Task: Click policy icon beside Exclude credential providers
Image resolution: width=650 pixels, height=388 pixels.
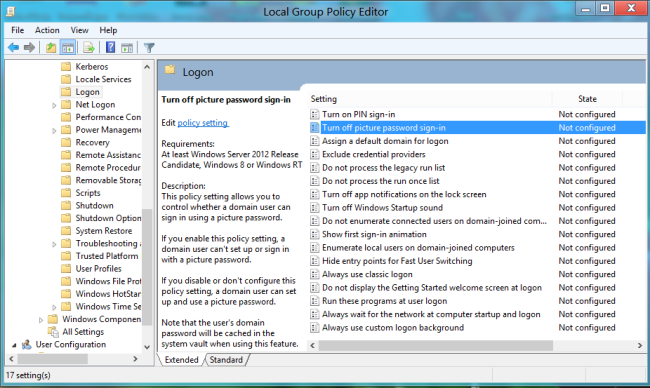Action: pyautogui.click(x=315, y=154)
